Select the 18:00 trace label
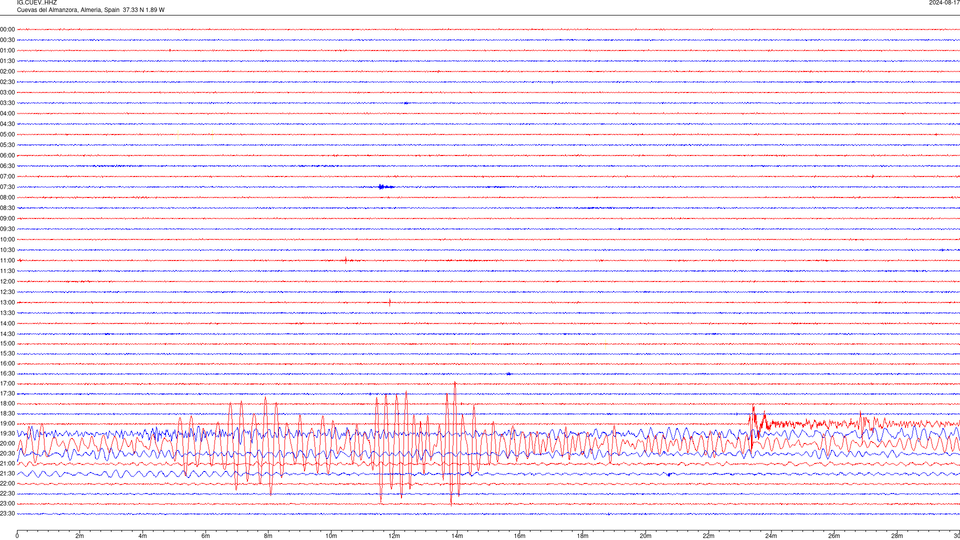This screenshot has height=540, width=960. [7, 403]
